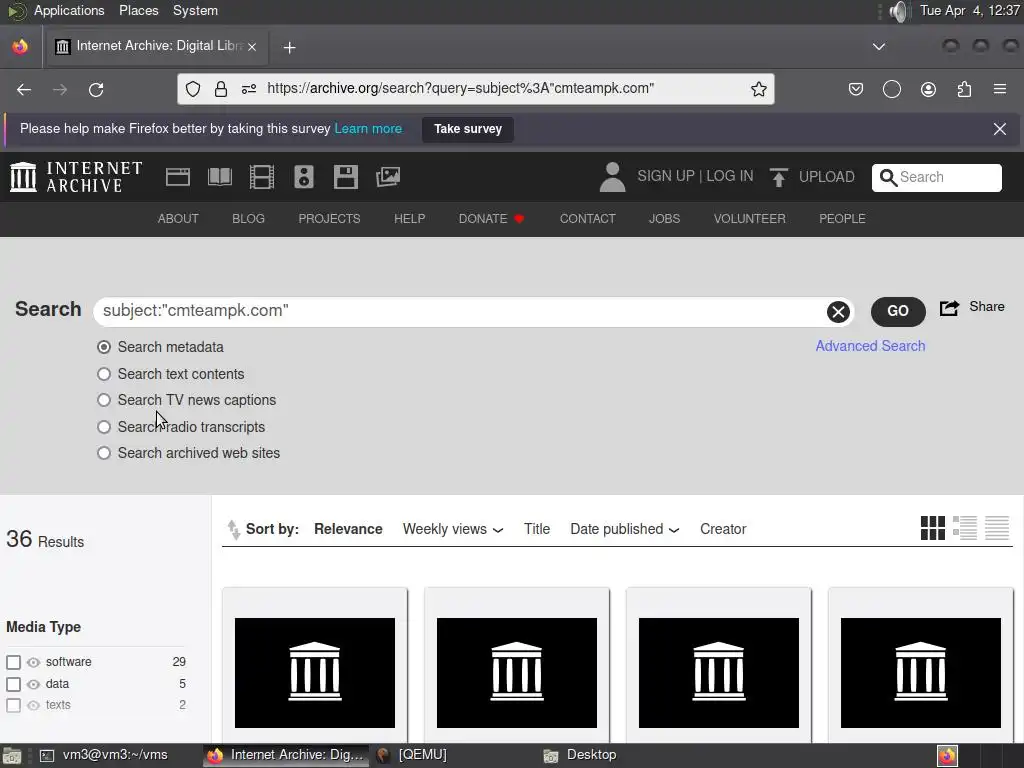Adjust system volume speaker icon
The width and height of the screenshot is (1024, 768).
tap(899, 11)
